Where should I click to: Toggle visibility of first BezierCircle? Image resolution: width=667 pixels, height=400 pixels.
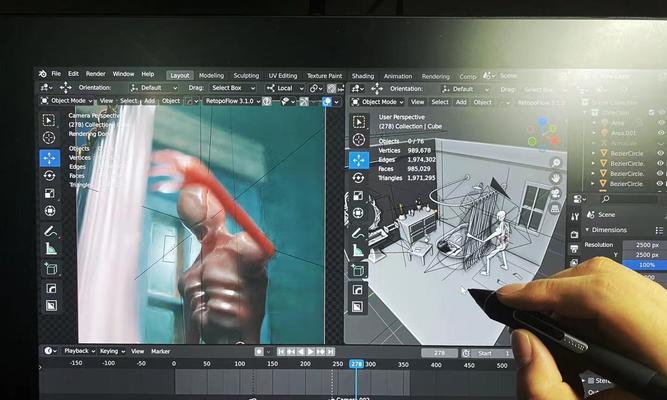661,153
